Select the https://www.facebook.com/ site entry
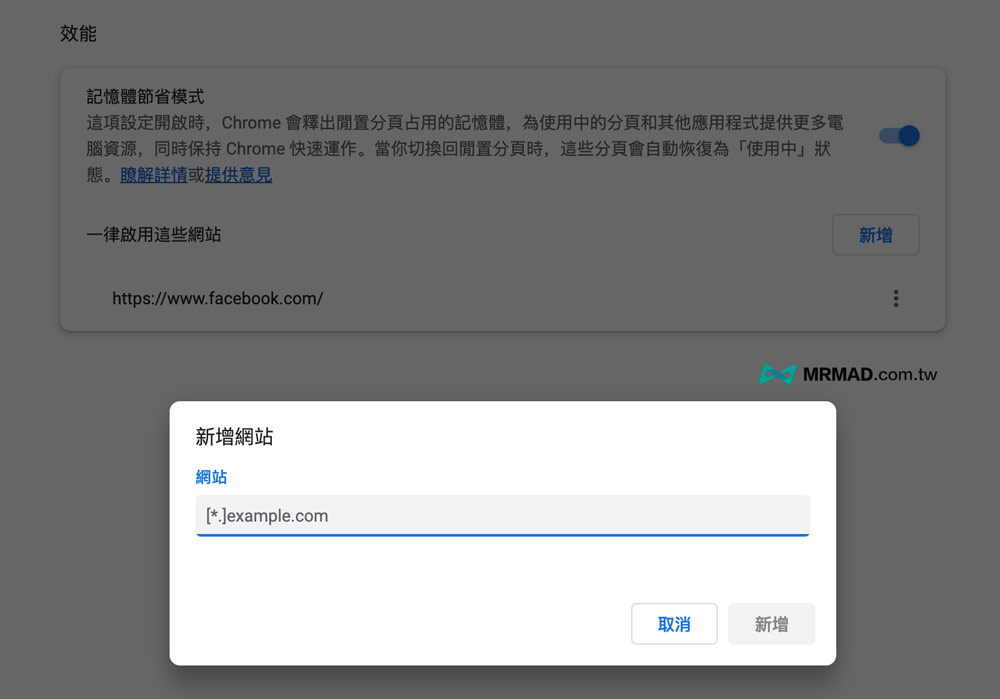Screen dimensions: 1000x699 pyautogui.click(x=217, y=298)
